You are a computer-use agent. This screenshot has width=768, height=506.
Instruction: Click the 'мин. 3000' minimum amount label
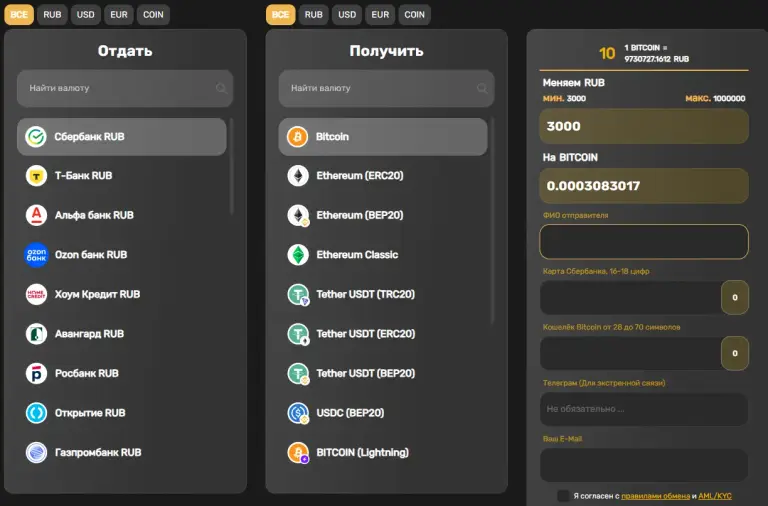point(564,98)
